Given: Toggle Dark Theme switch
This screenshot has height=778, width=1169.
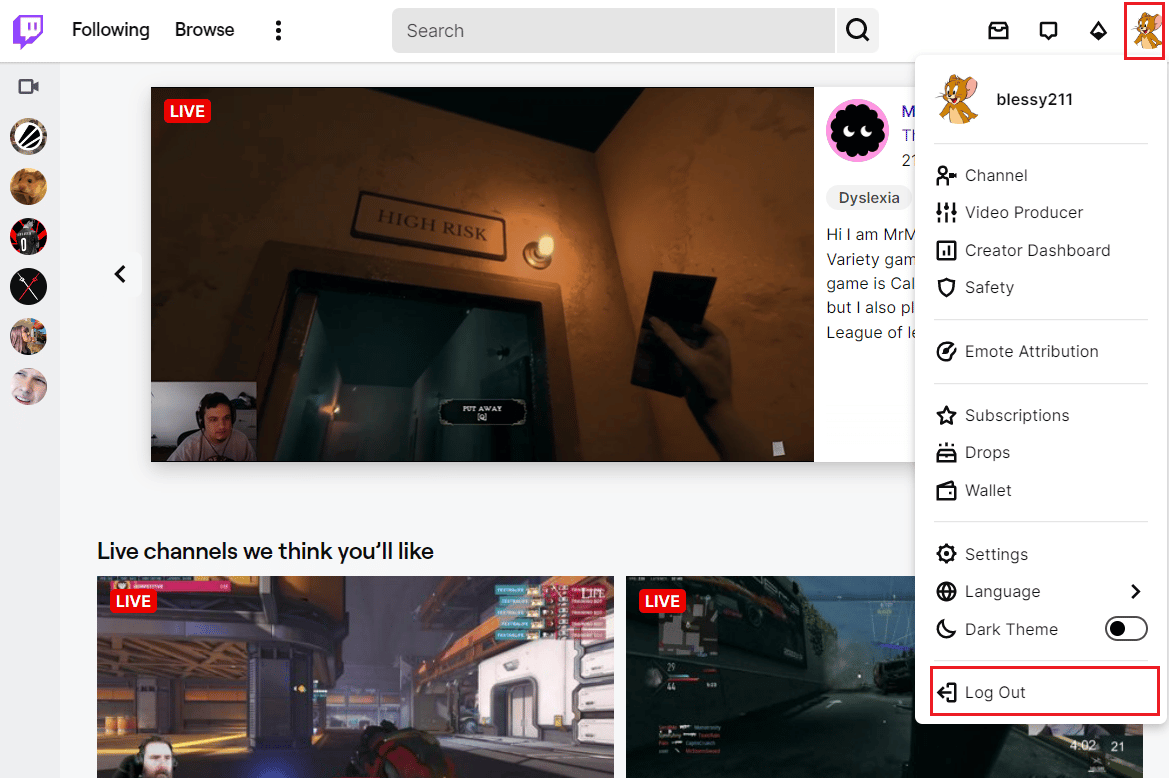Looking at the screenshot, I should 1126,628.
